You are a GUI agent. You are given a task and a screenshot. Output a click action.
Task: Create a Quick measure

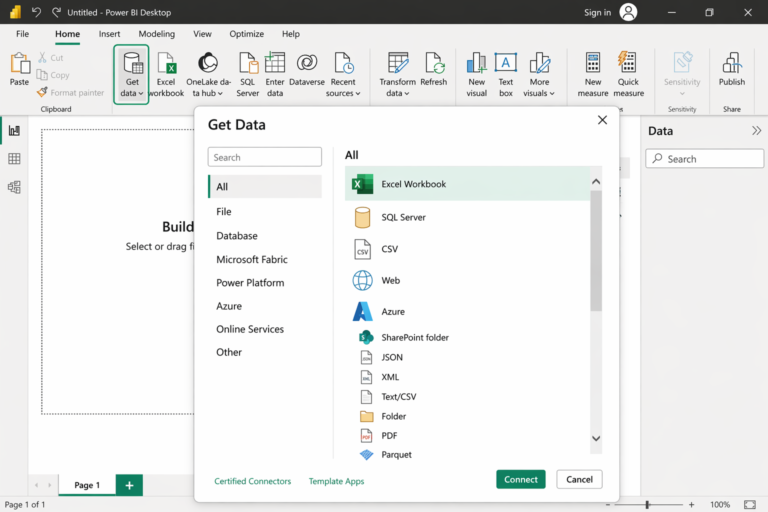point(628,74)
